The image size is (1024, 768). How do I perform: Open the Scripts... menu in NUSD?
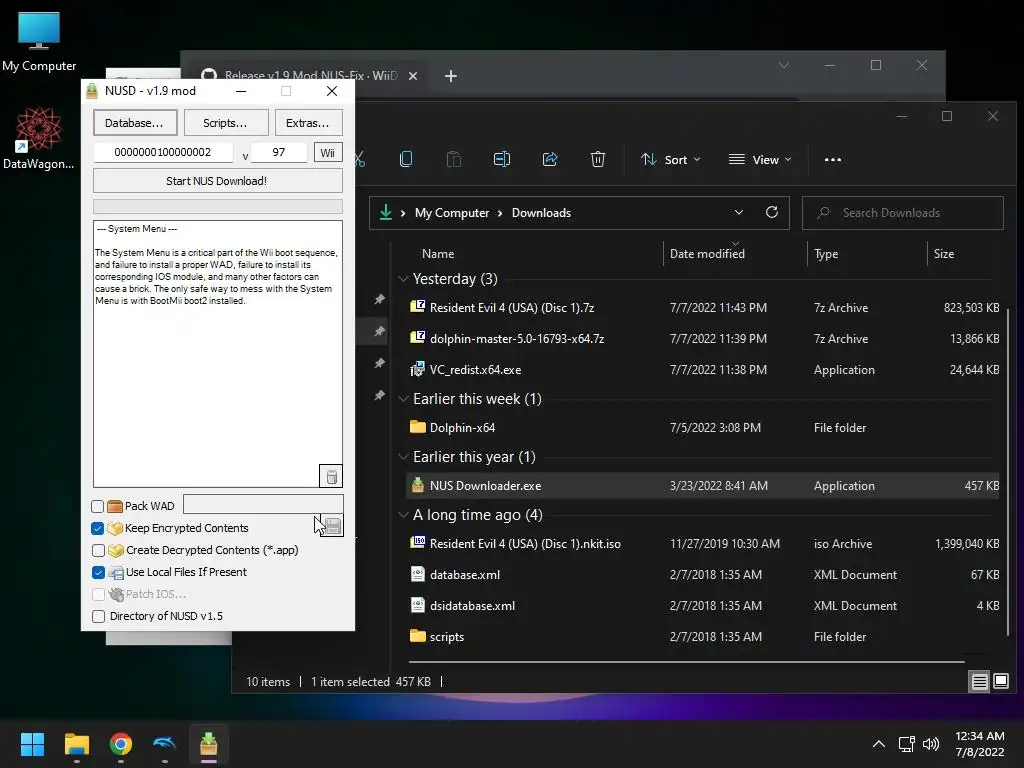pyautogui.click(x=225, y=123)
